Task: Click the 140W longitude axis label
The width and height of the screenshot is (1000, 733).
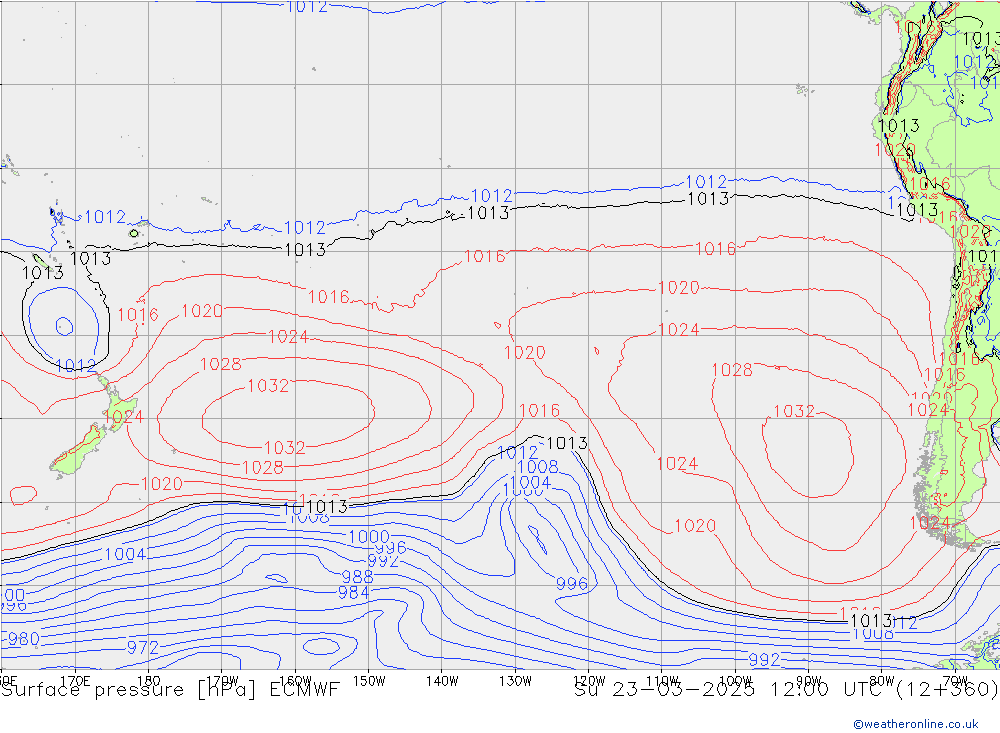Action: [442, 681]
